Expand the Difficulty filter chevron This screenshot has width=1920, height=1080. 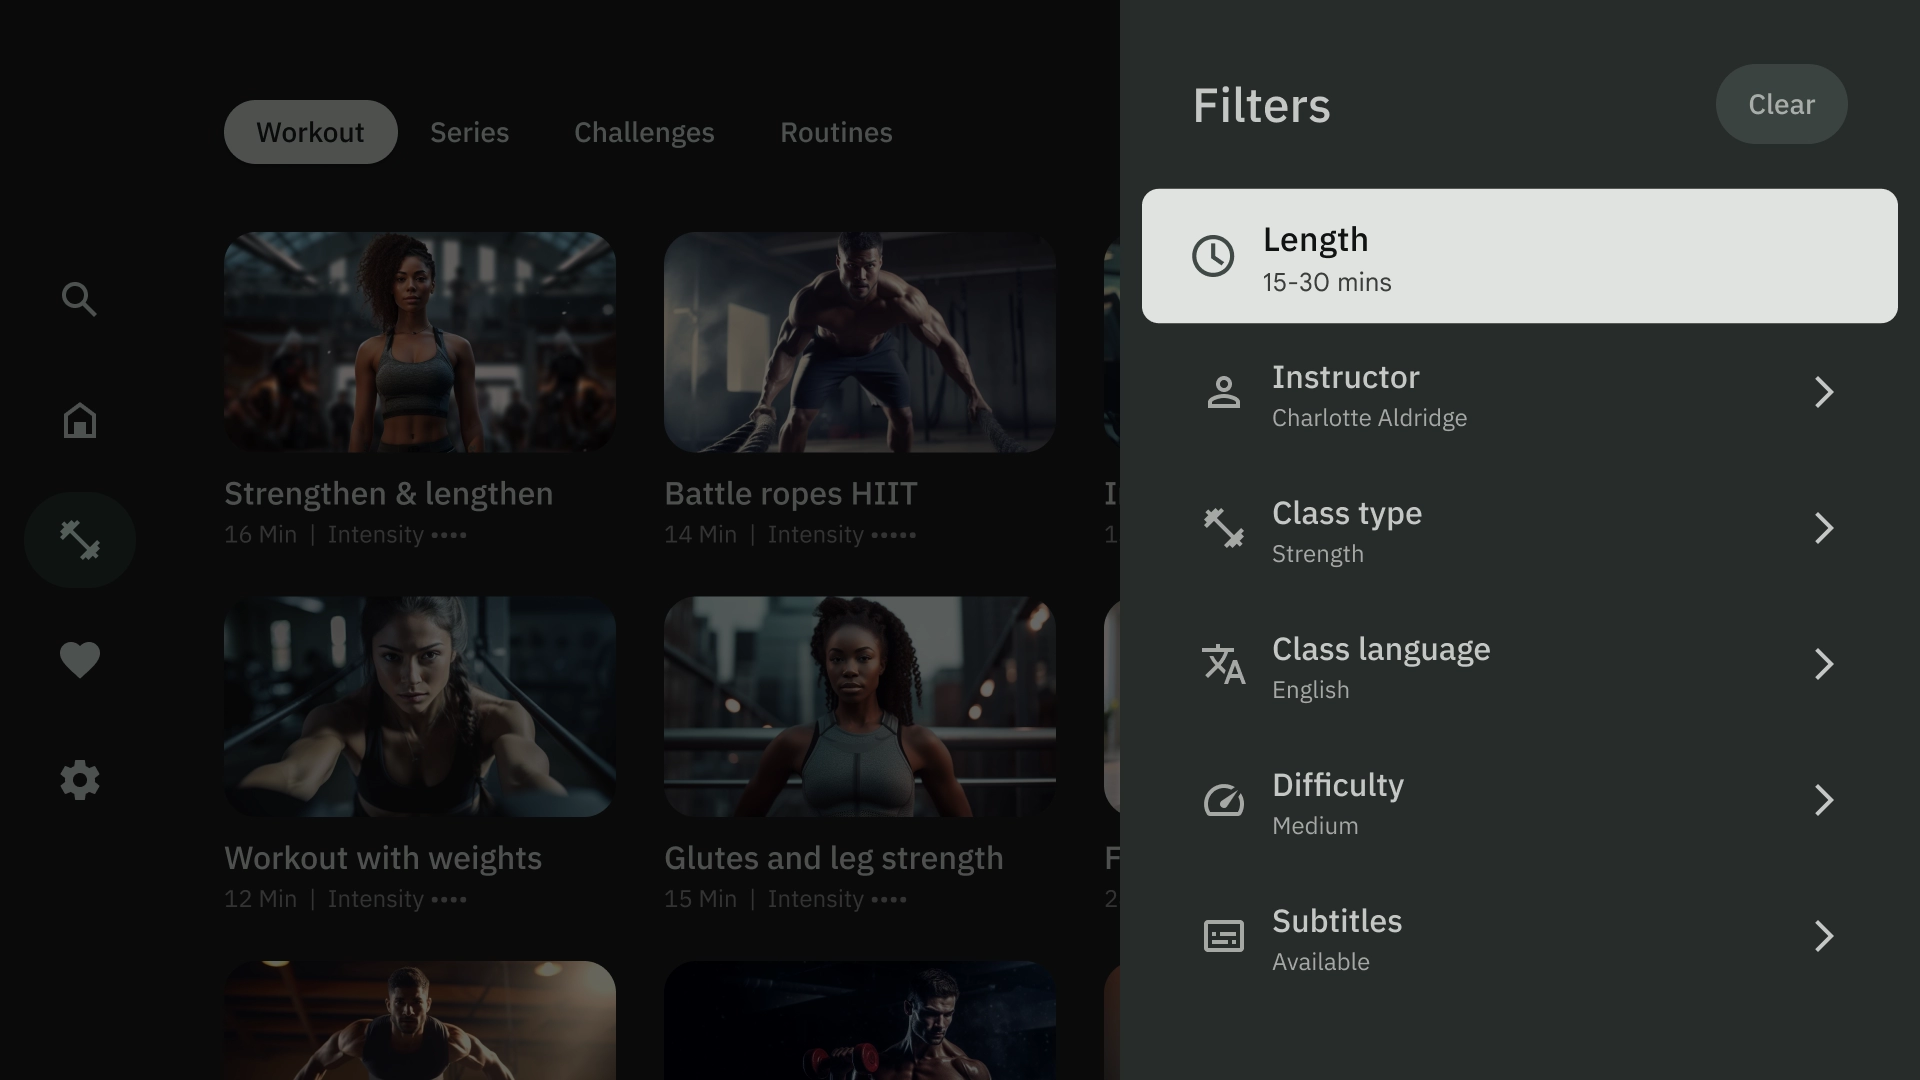click(x=1825, y=802)
